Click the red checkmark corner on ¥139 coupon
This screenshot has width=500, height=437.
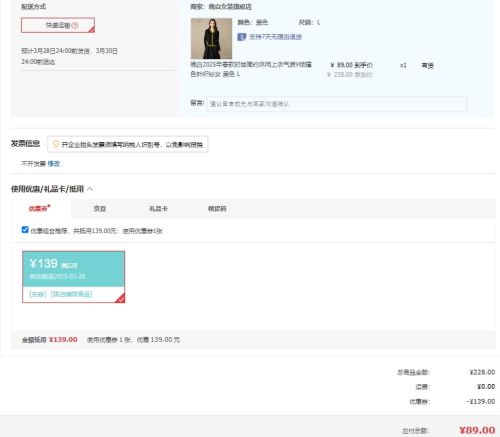[120, 298]
